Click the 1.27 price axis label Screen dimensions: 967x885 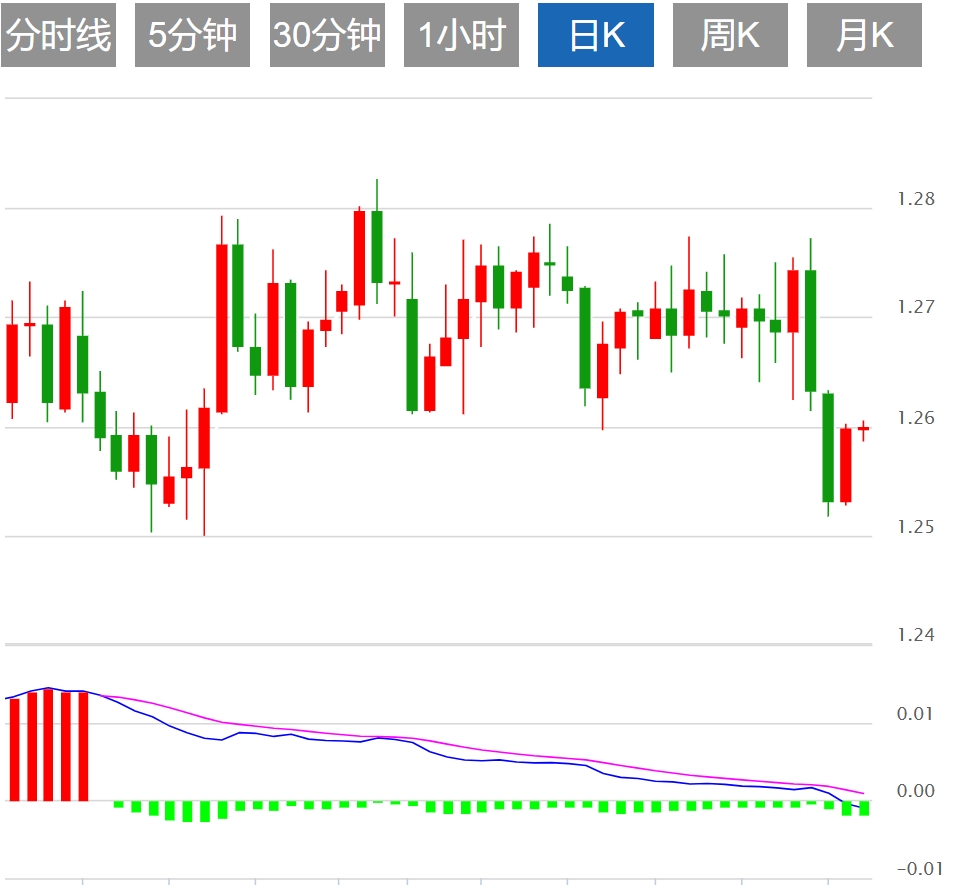[x=916, y=308]
